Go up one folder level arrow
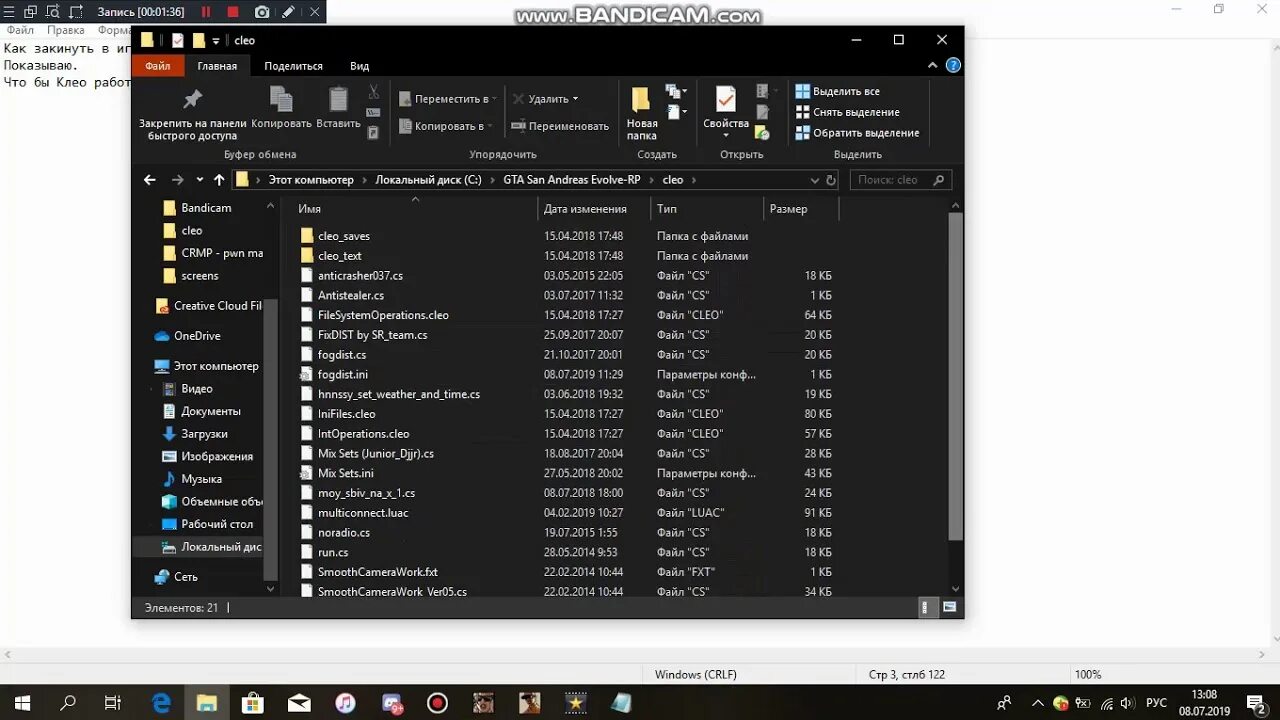Viewport: 1280px width, 720px height. click(x=219, y=180)
